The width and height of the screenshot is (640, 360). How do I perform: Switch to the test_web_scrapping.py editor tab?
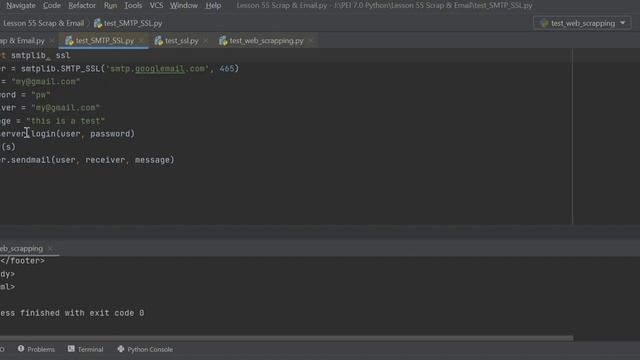[x=266, y=40]
